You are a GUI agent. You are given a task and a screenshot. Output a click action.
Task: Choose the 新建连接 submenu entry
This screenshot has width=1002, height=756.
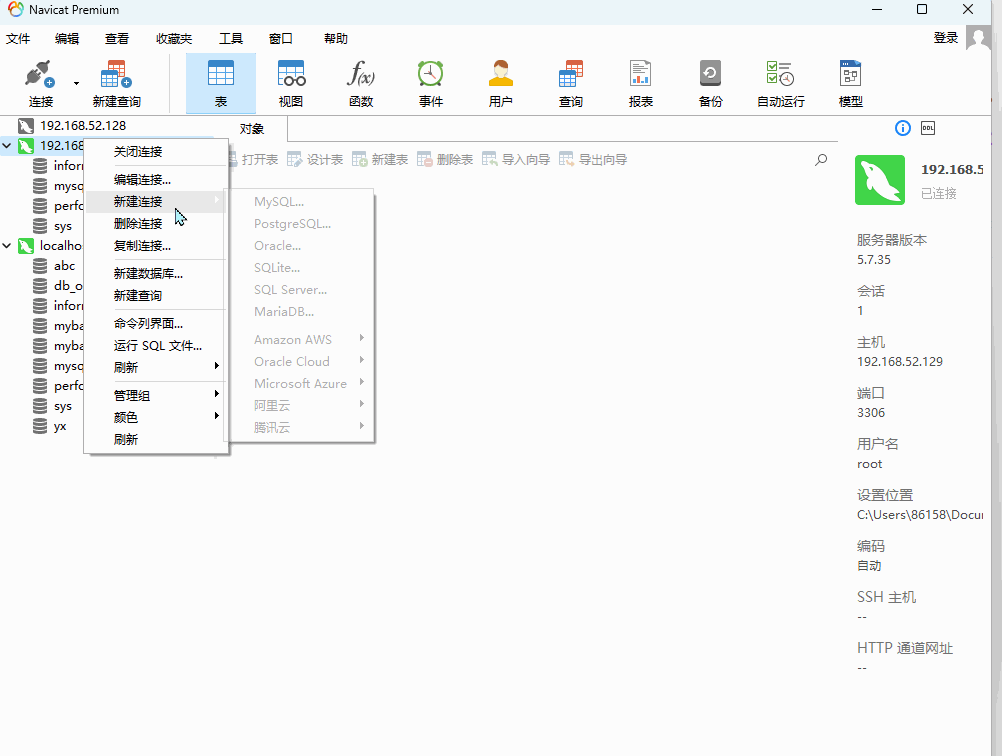pyautogui.click(x=156, y=202)
